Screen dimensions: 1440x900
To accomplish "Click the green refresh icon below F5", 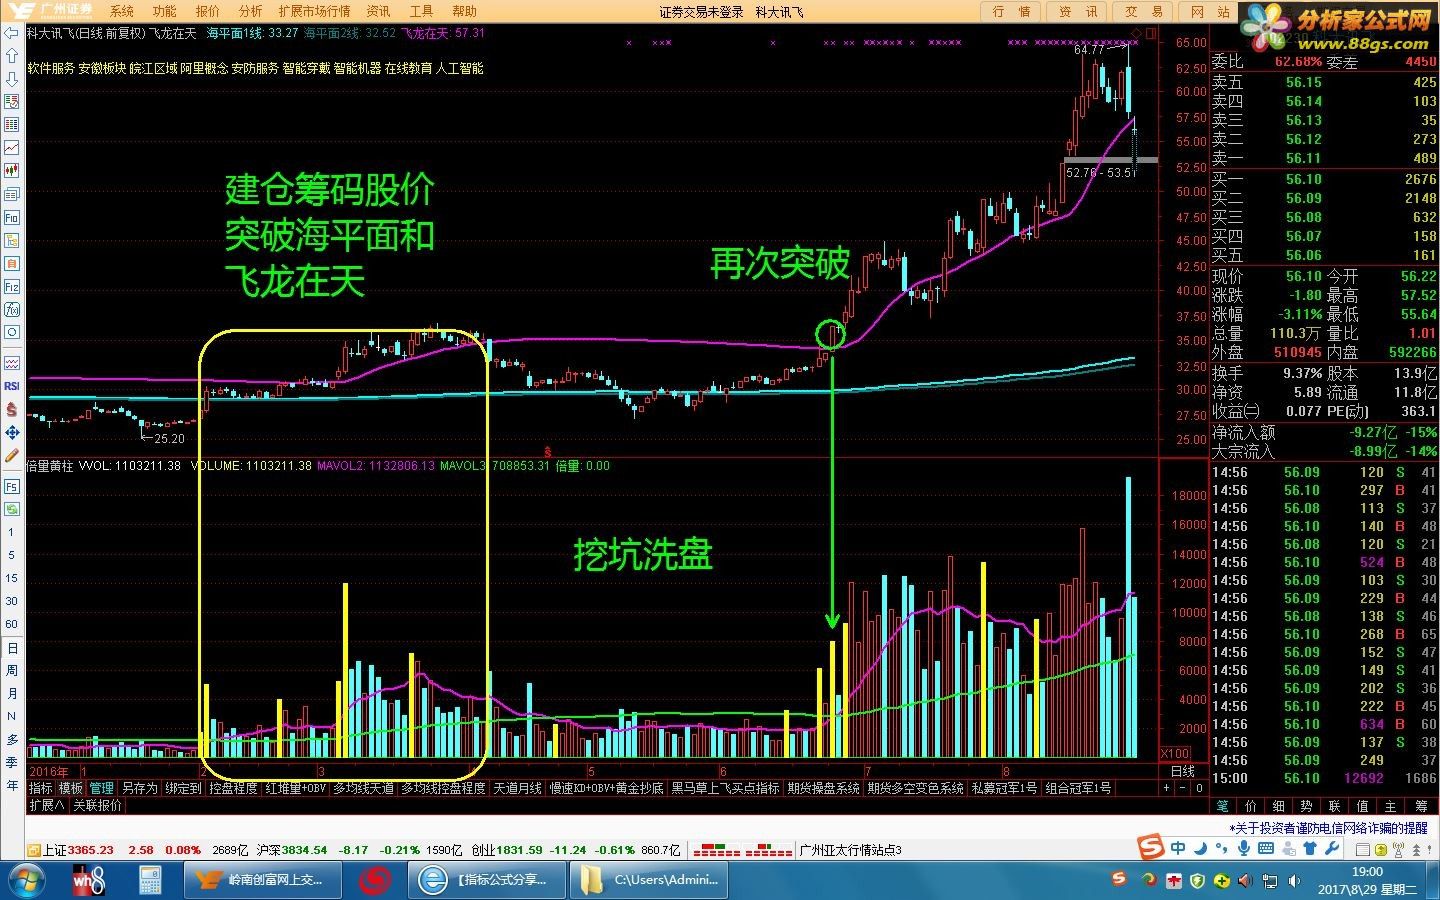I will click(12, 509).
